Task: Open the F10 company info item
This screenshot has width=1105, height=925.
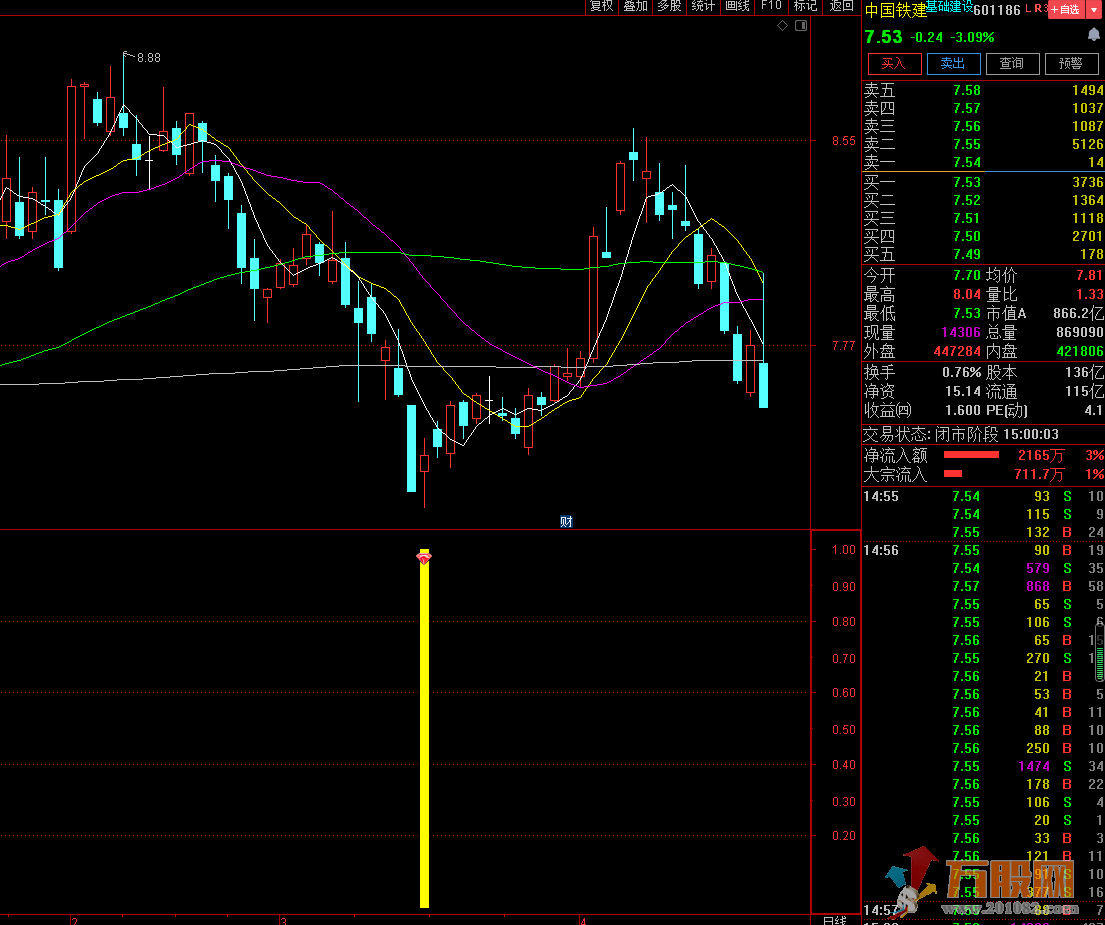Action: (x=771, y=6)
